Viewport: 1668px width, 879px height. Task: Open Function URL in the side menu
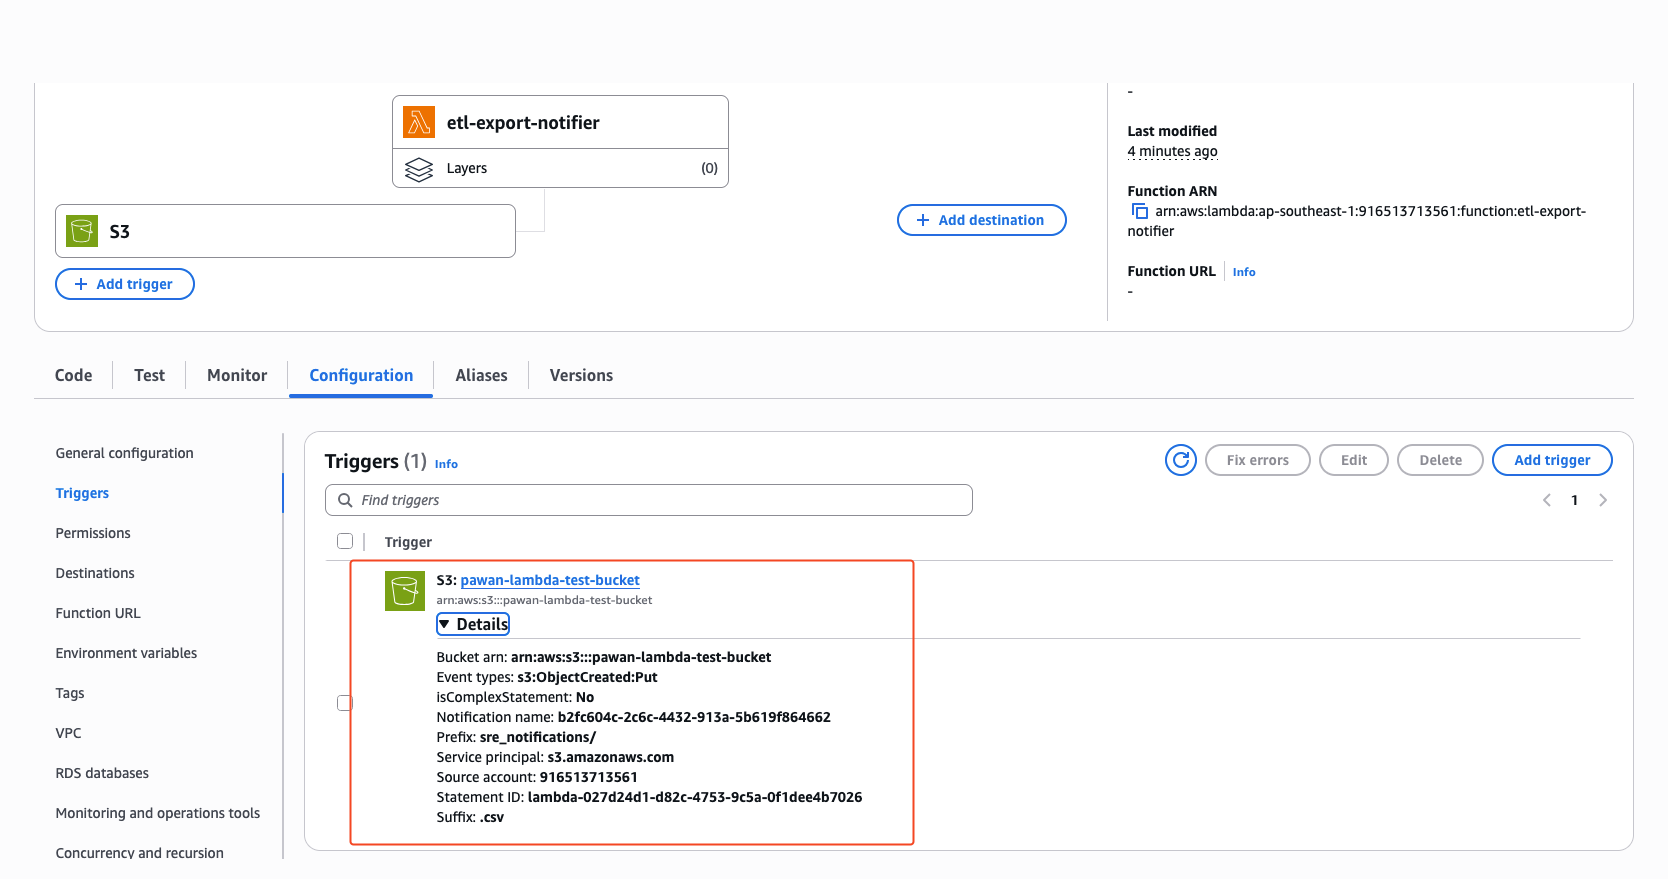pos(98,613)
